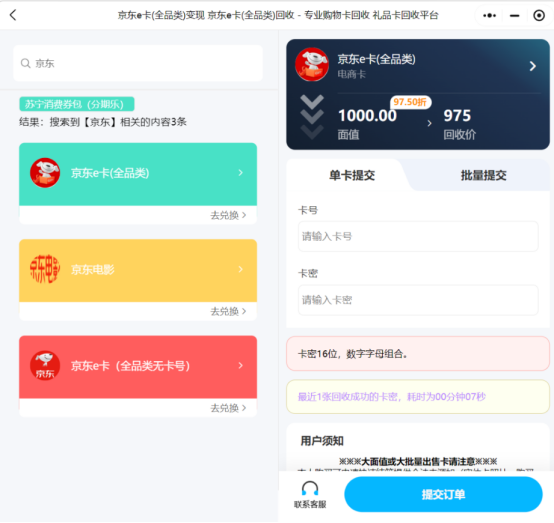Click the stacked down-arrows icon beside face value
The height and width of the screenshot is (523, 554).
[x=312, y=117]
